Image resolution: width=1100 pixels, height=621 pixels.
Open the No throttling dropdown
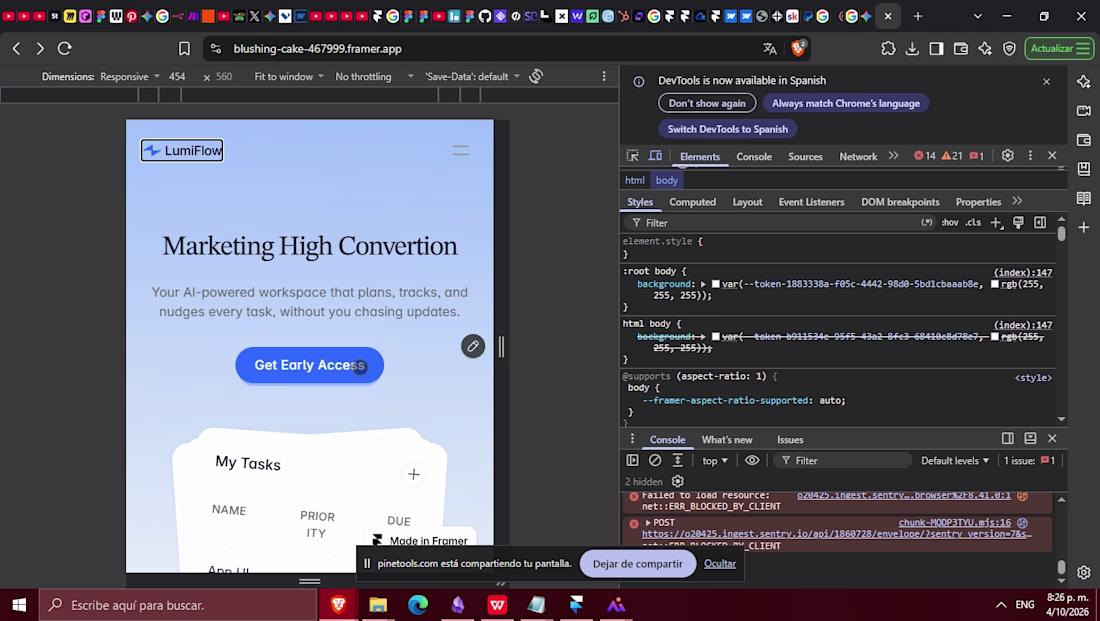[x=375, y=76]
